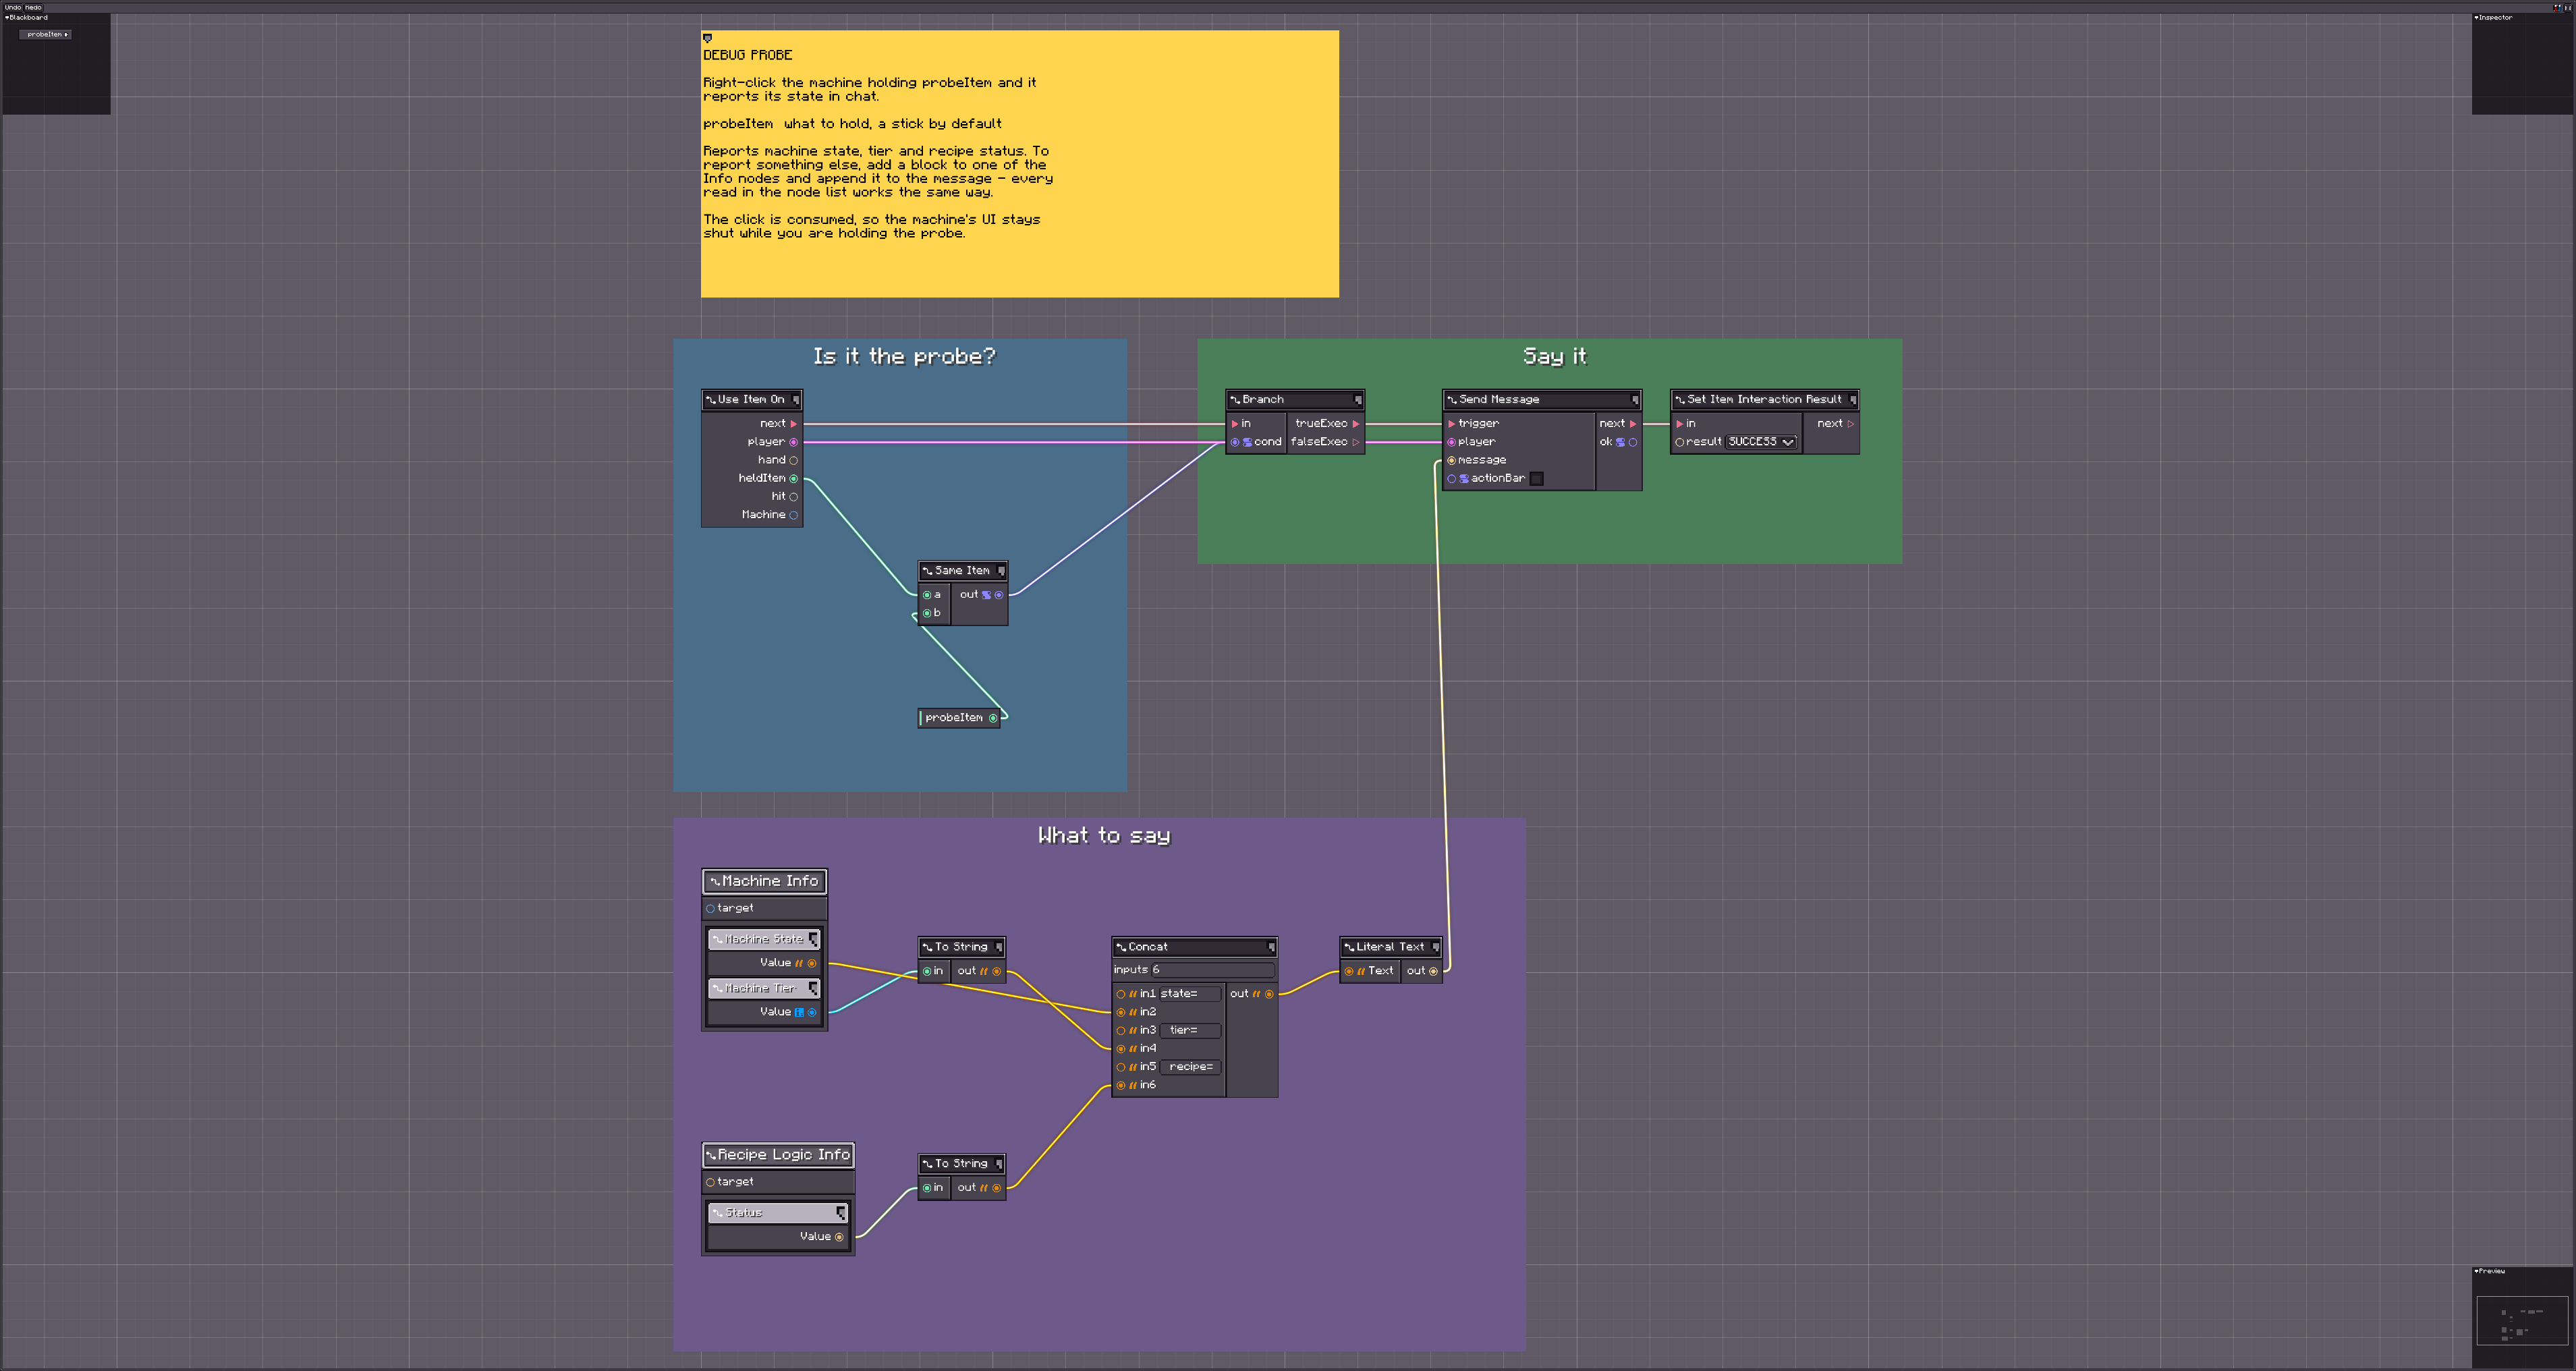Collapse the Machine Tier block
This screenshot has width=2576, height=1371.
click(814, 988)
